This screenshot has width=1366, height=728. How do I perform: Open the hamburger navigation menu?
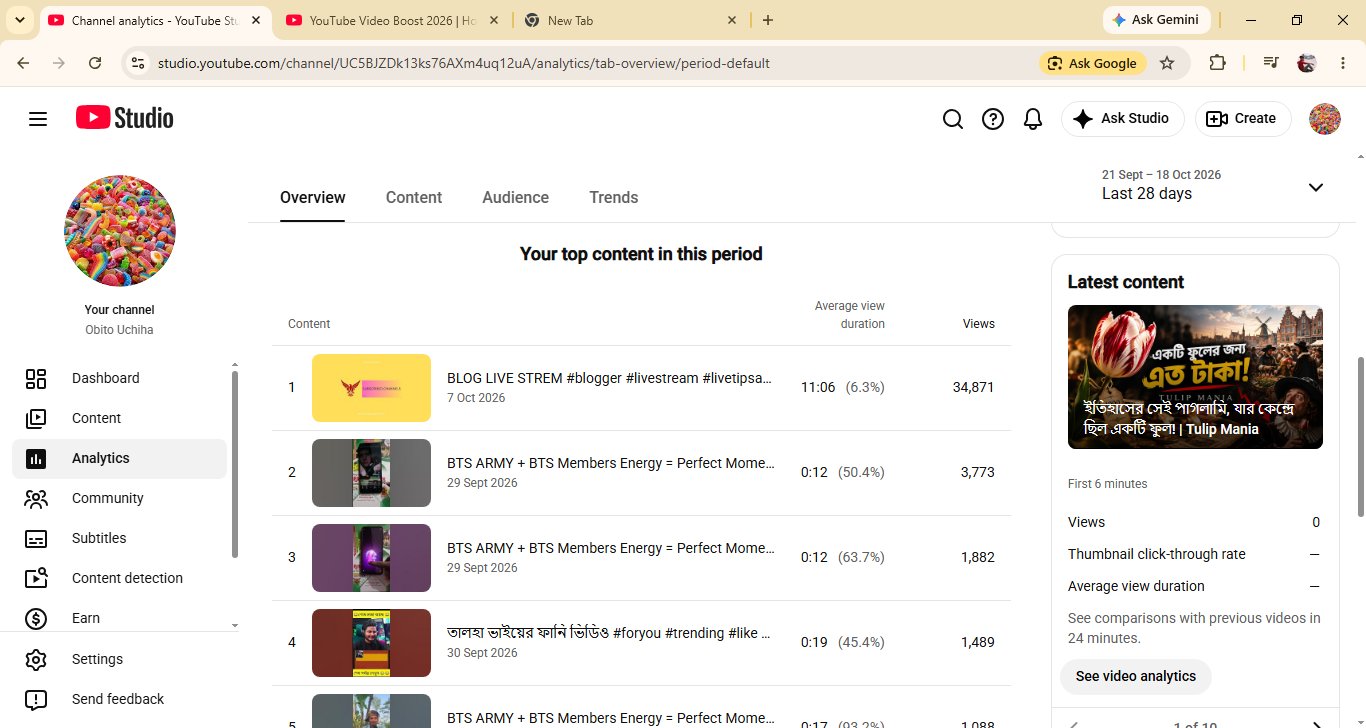[38, 119]
